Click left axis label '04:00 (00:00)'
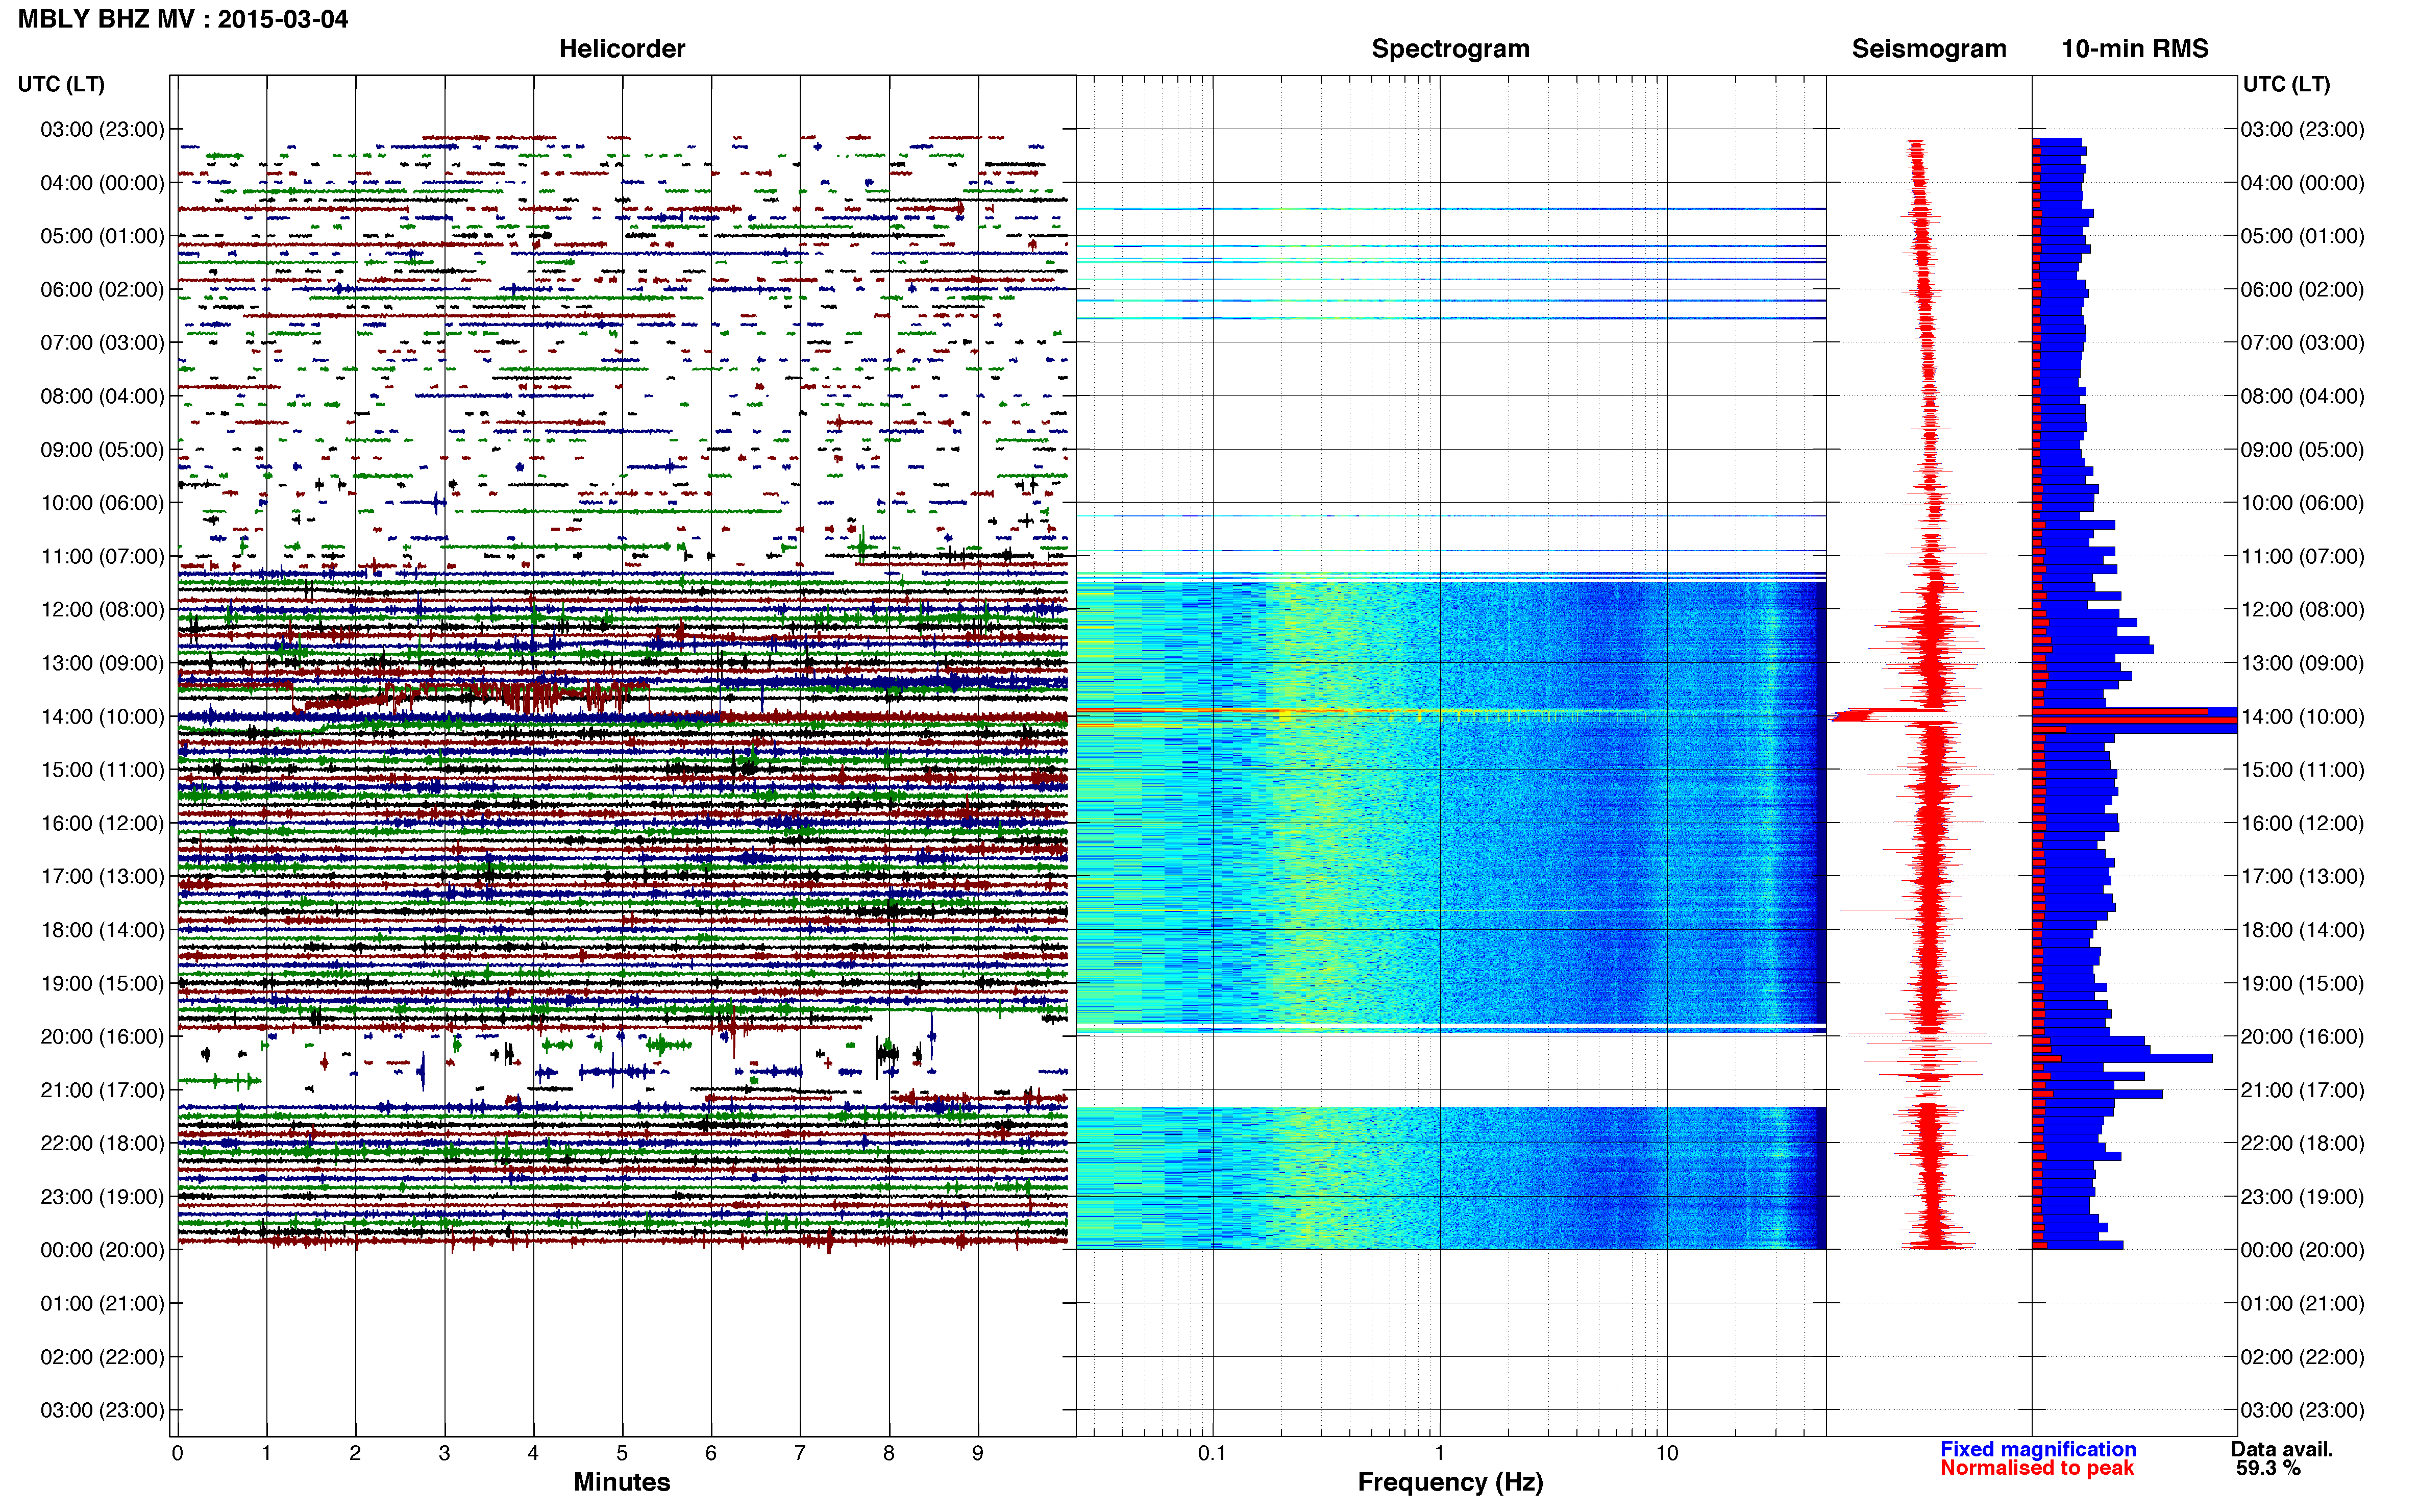 (x=102, y=183)
